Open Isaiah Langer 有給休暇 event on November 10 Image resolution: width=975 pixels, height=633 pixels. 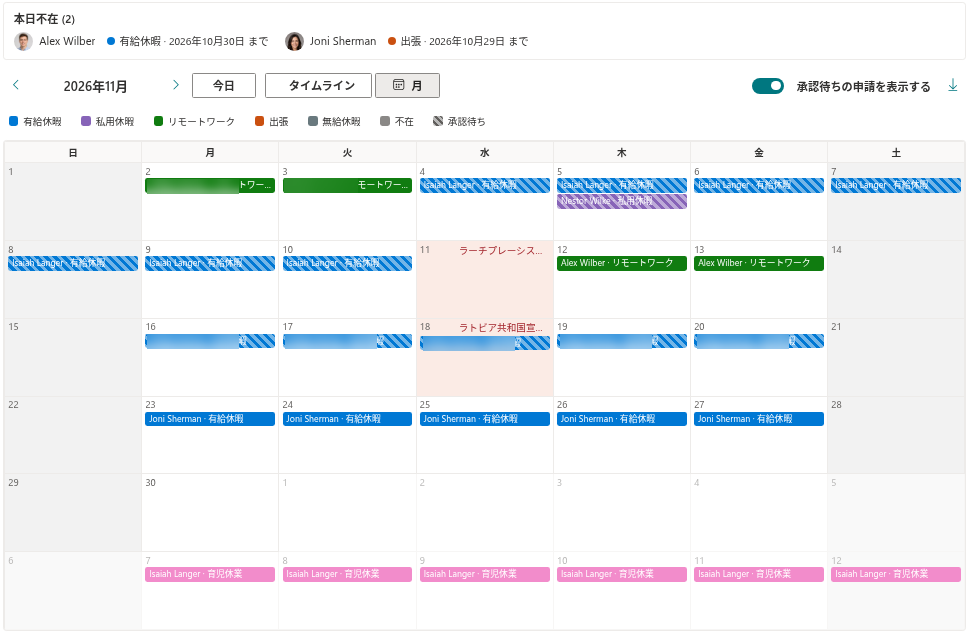(348, 263)
